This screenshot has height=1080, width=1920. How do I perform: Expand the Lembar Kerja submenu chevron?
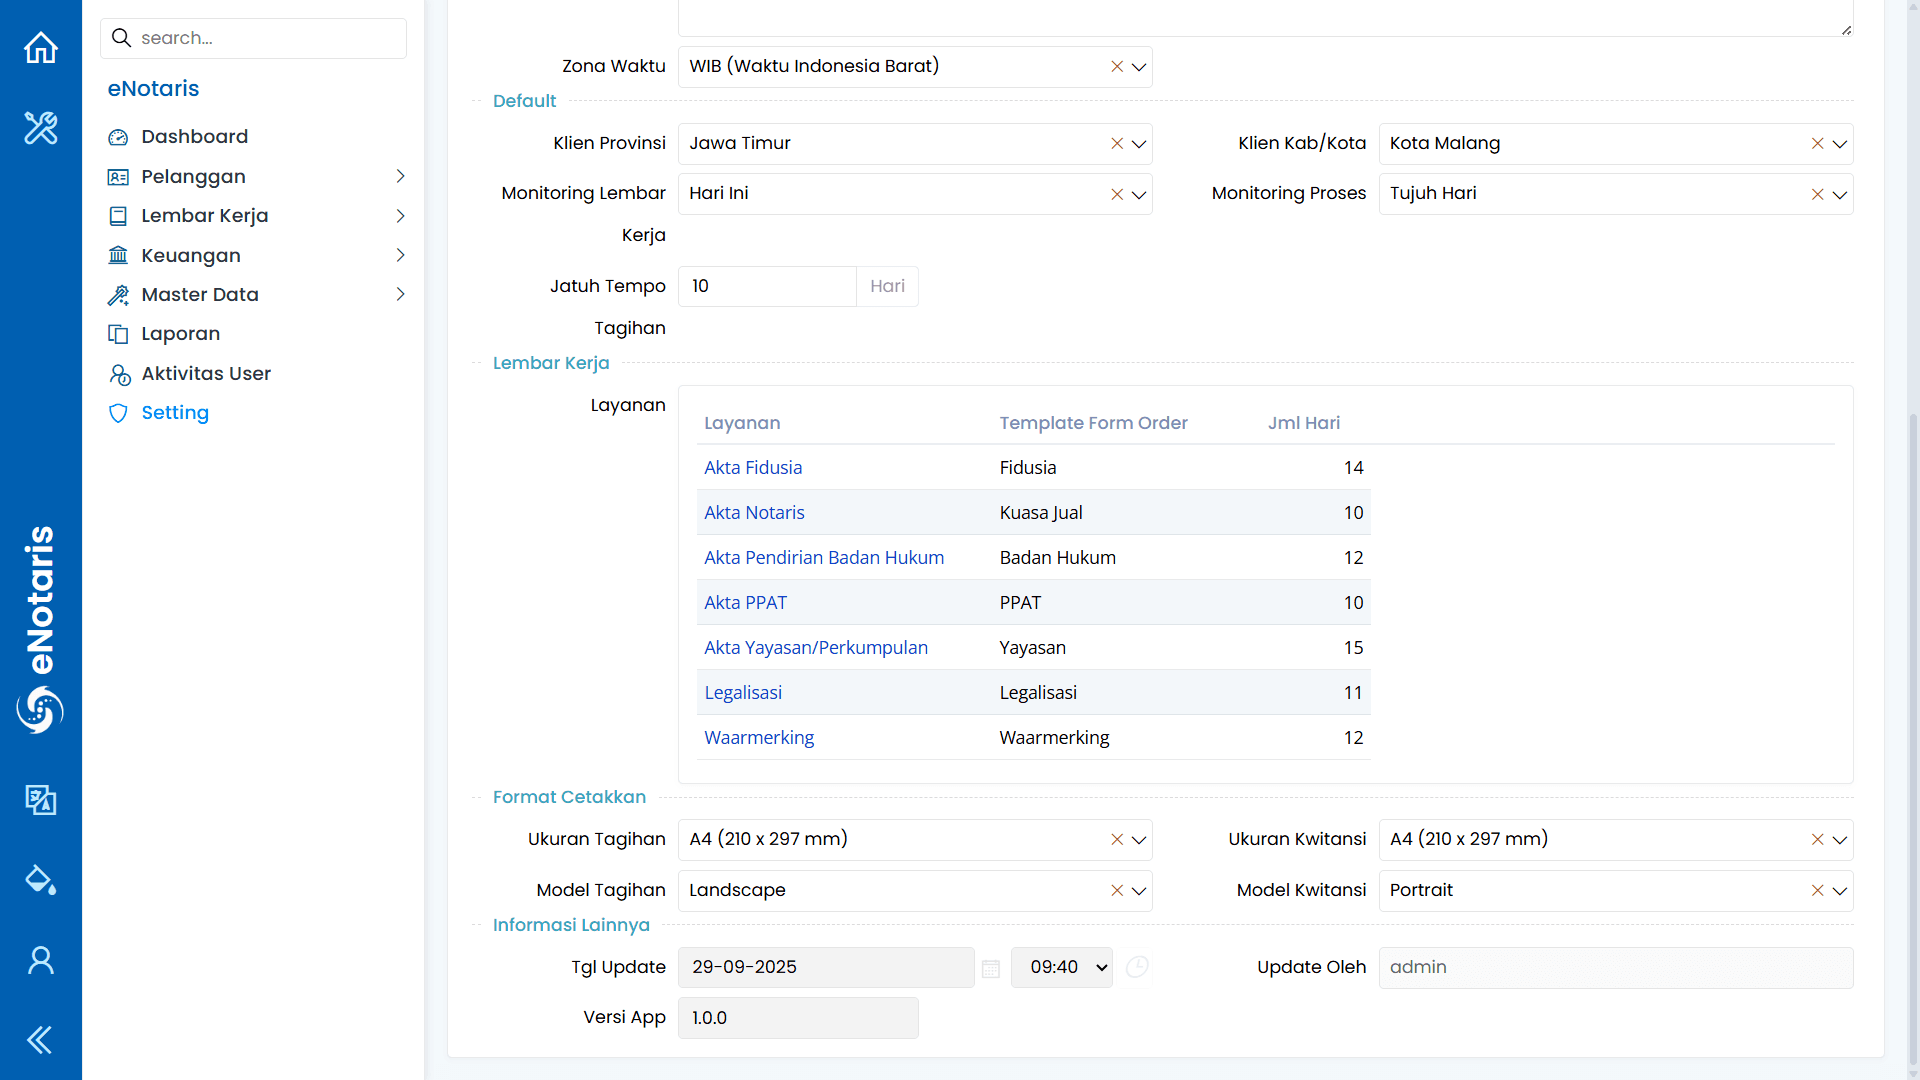400,216
